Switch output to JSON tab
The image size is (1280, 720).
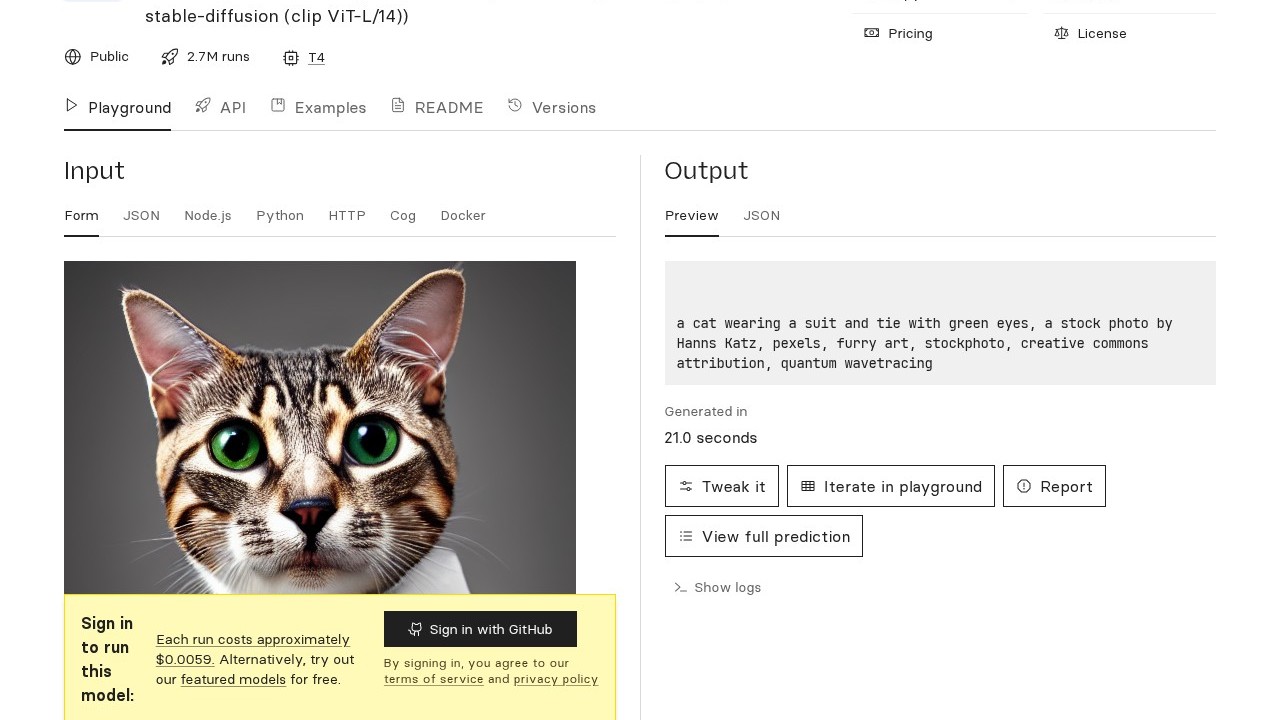(x=761, y=216)
